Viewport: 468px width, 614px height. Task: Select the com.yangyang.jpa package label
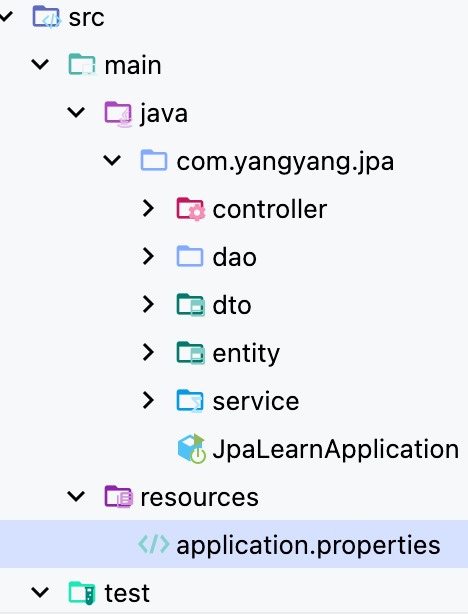point(285,162)
